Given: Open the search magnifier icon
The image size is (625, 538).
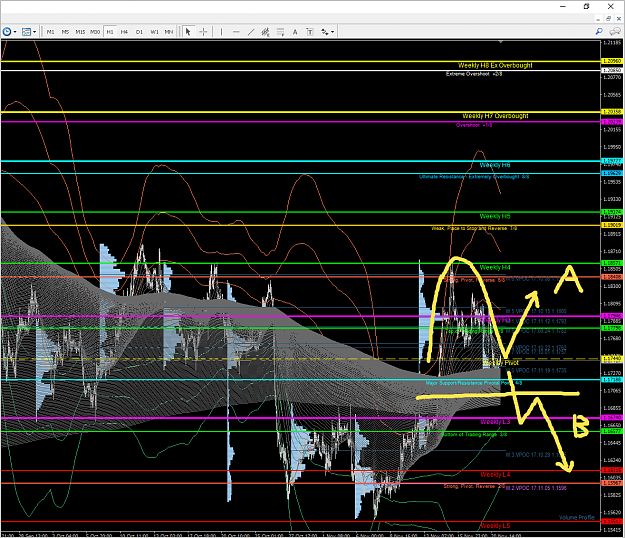Looking at the screenshot, I should point(599,31).
